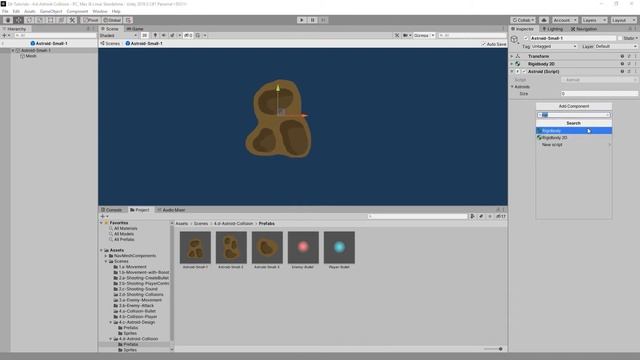Switch to the Console tab
640x360 pixels.
(112, 210)
